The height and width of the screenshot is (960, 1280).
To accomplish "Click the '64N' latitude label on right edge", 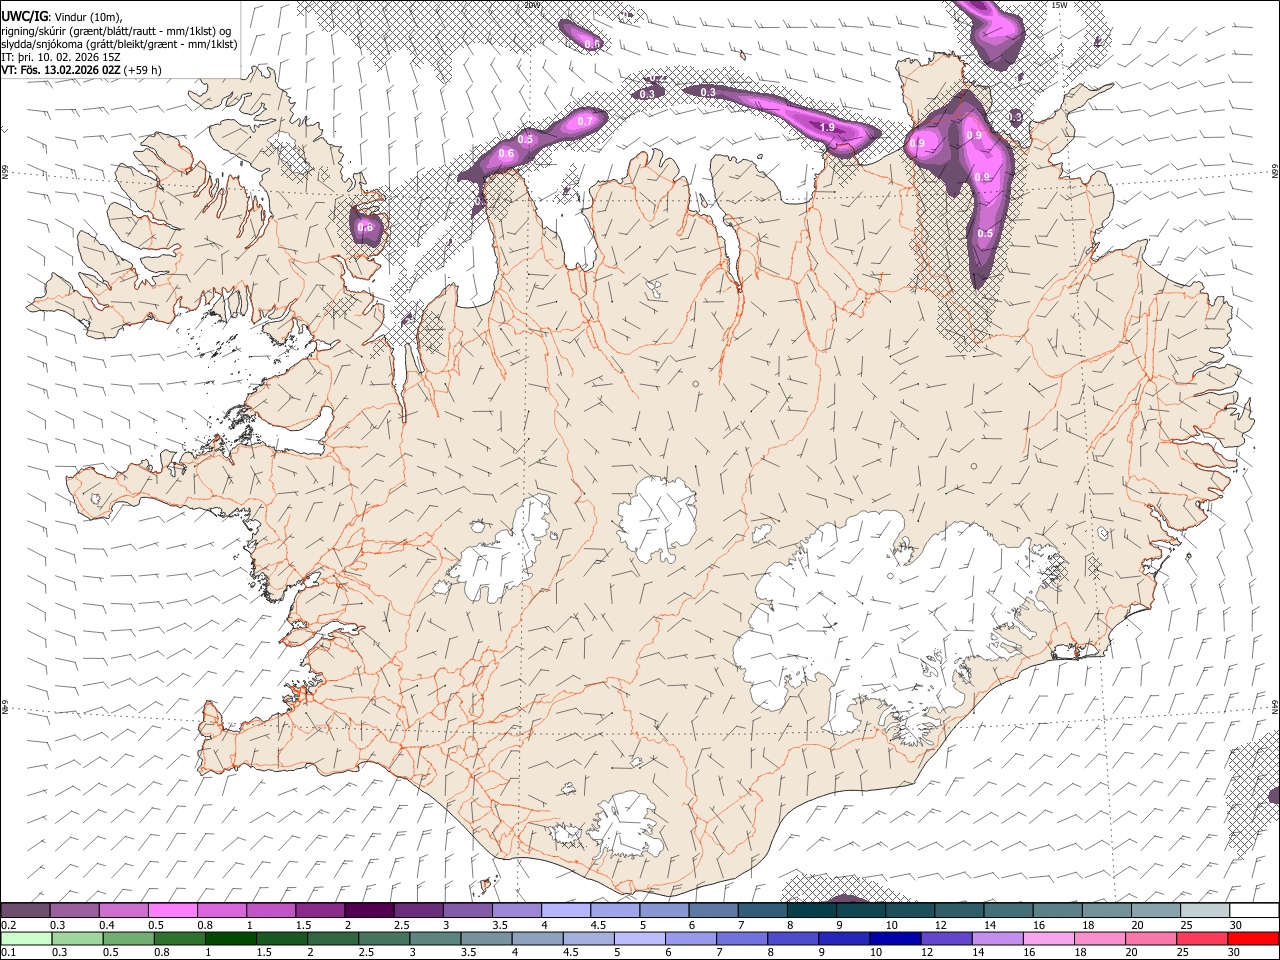I will click(1275, 706).
